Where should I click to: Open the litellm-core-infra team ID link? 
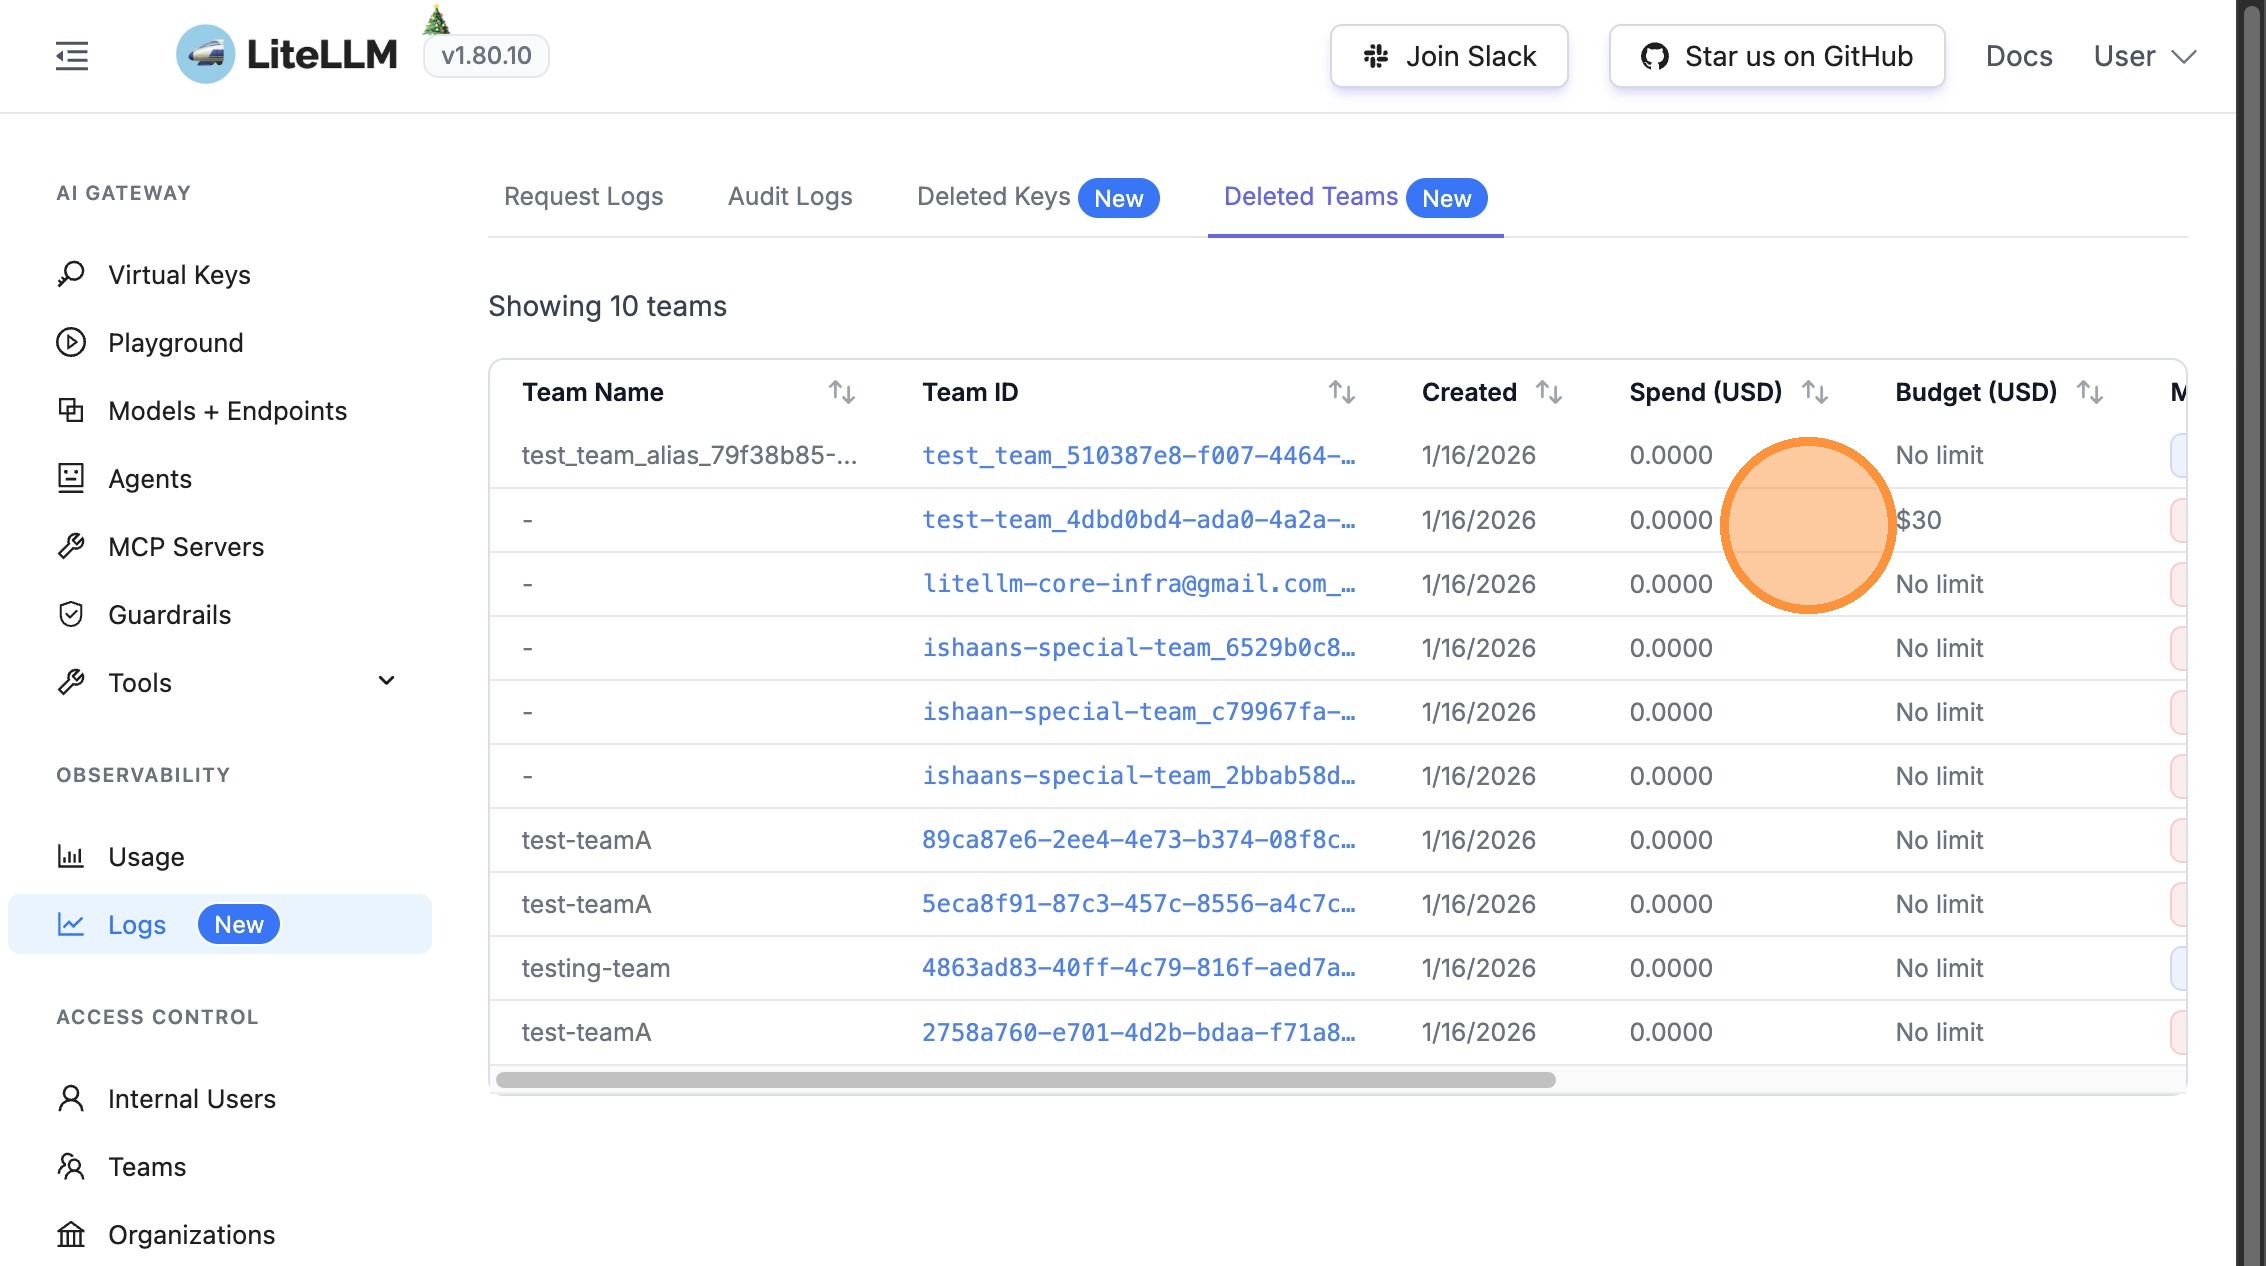(1138, 584)
